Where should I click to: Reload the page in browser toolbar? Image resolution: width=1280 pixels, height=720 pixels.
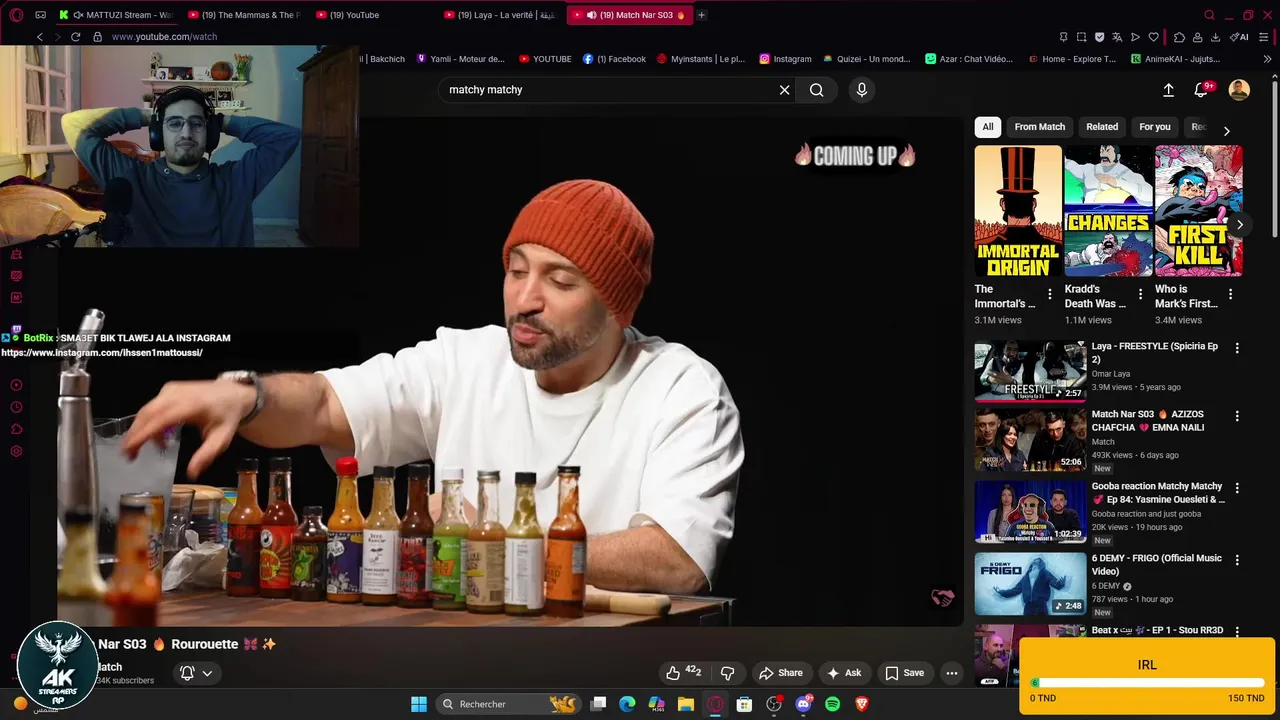(75, 37)
